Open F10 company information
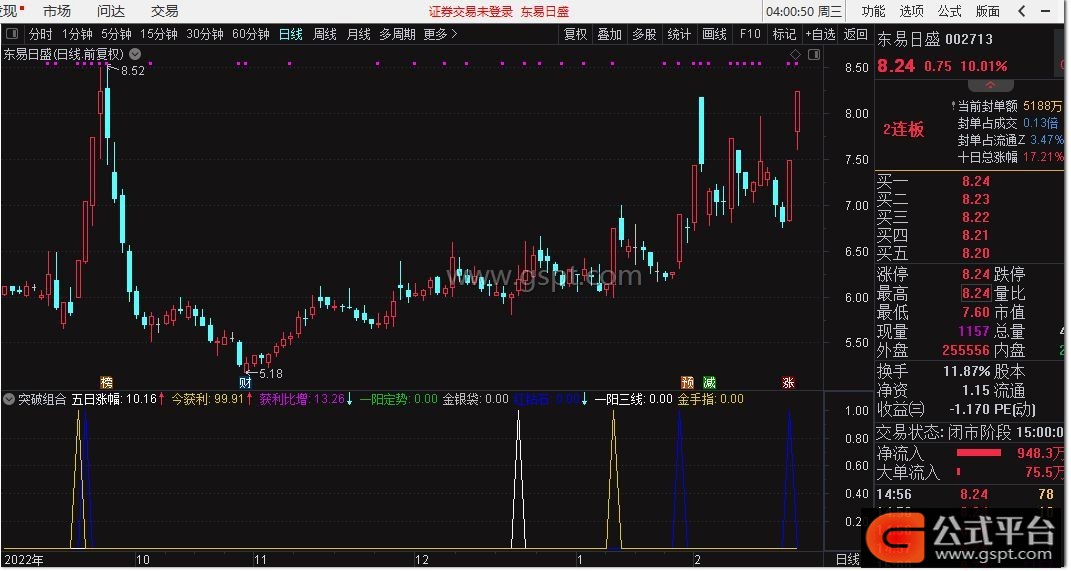Screen dimensions: 1071x571 750,34
